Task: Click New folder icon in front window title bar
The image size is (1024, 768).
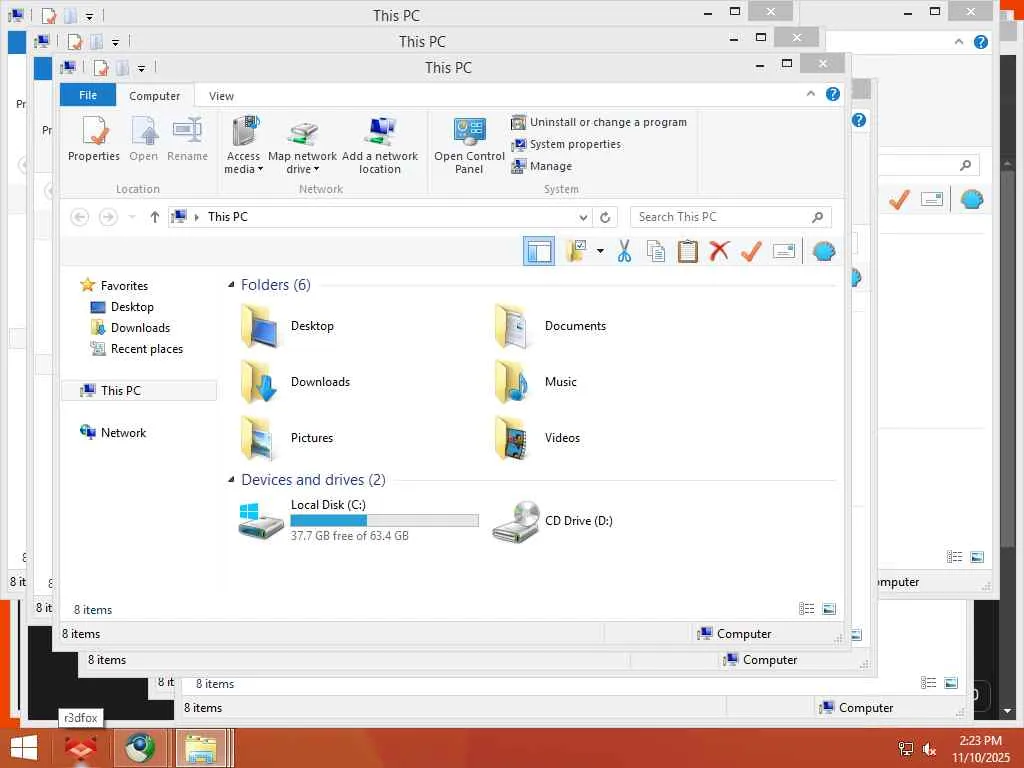Action: [x=122, y=67]
